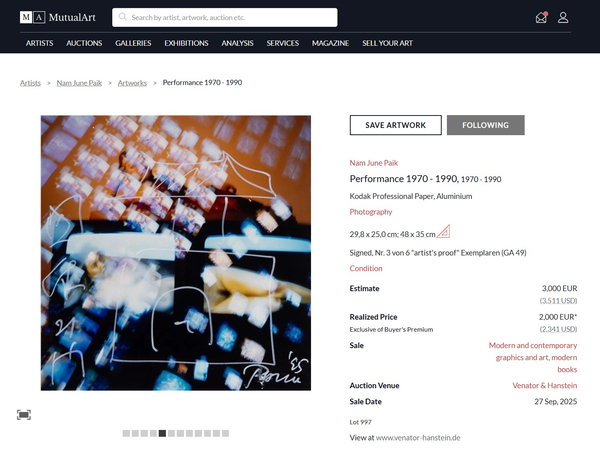Screen dimensions: 600x454
Task: Go to the Galleries menu item
Action: point(133,43)
